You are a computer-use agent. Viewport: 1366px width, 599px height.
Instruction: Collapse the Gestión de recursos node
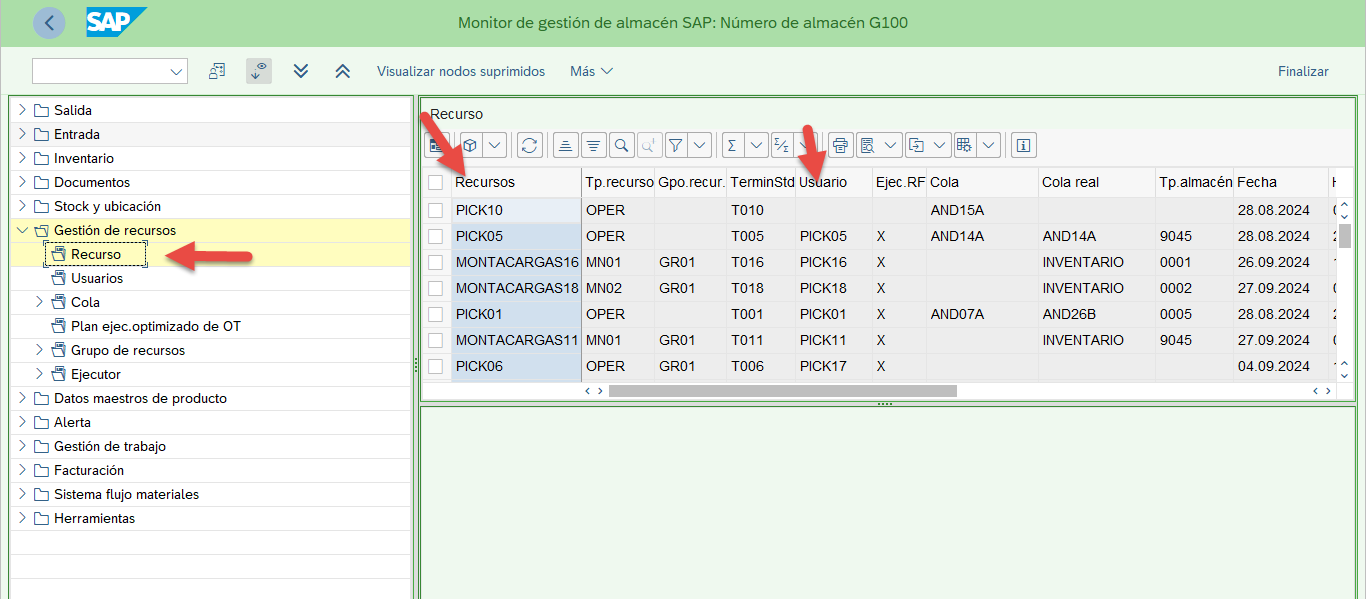pos(21,228)
